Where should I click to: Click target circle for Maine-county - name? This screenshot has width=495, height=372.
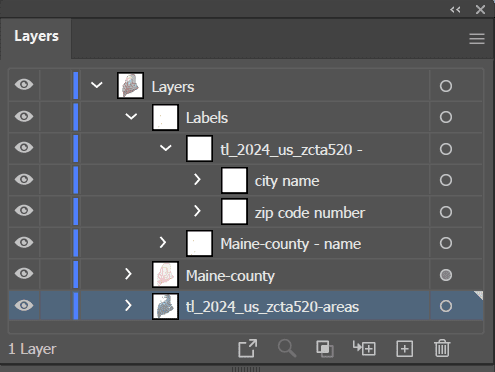[446, 243]
